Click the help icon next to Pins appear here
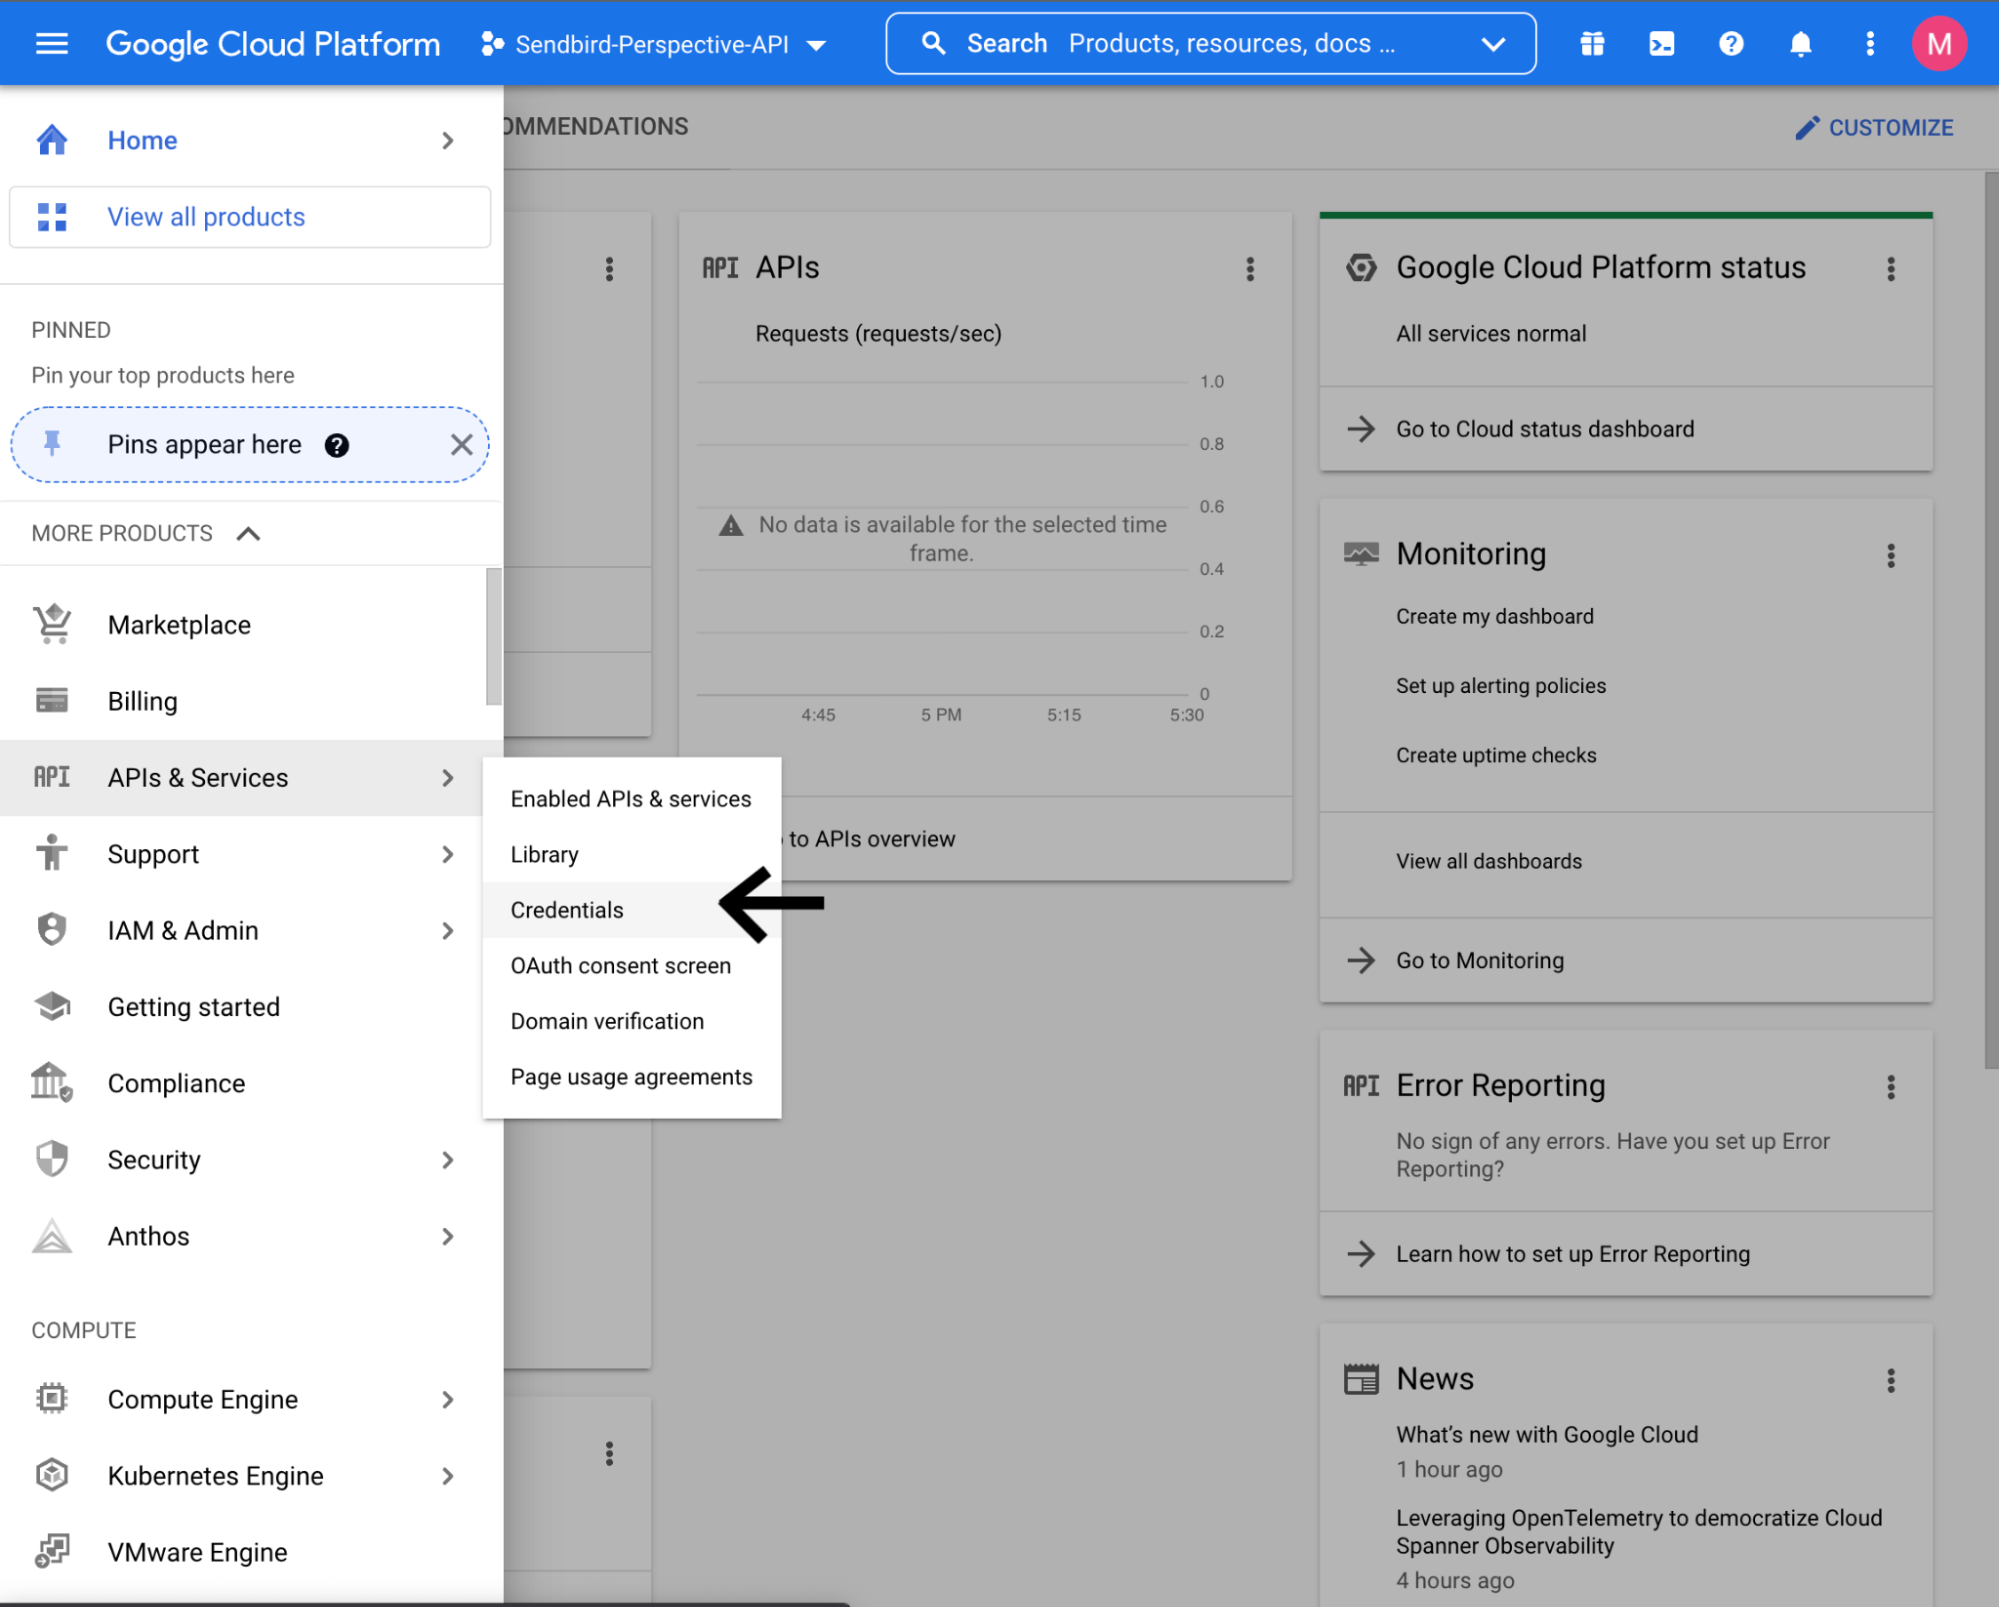1999x1607 pixels. pyautogui.click(x=337, y=445)
